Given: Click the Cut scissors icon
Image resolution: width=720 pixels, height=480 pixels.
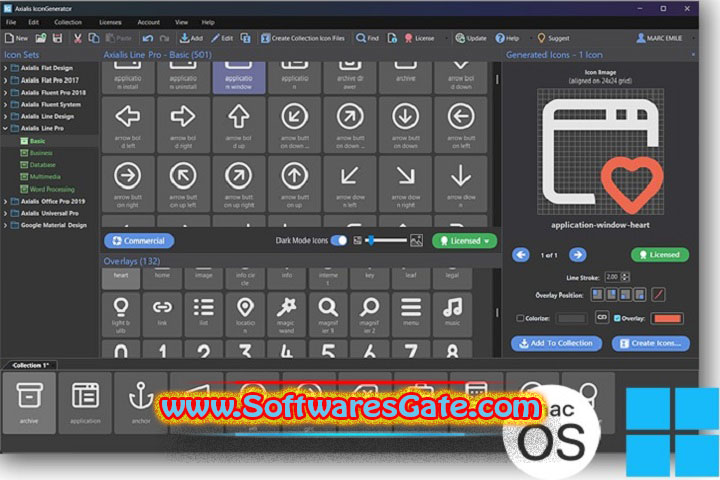Looking at the screenshot, I should 78,38.
